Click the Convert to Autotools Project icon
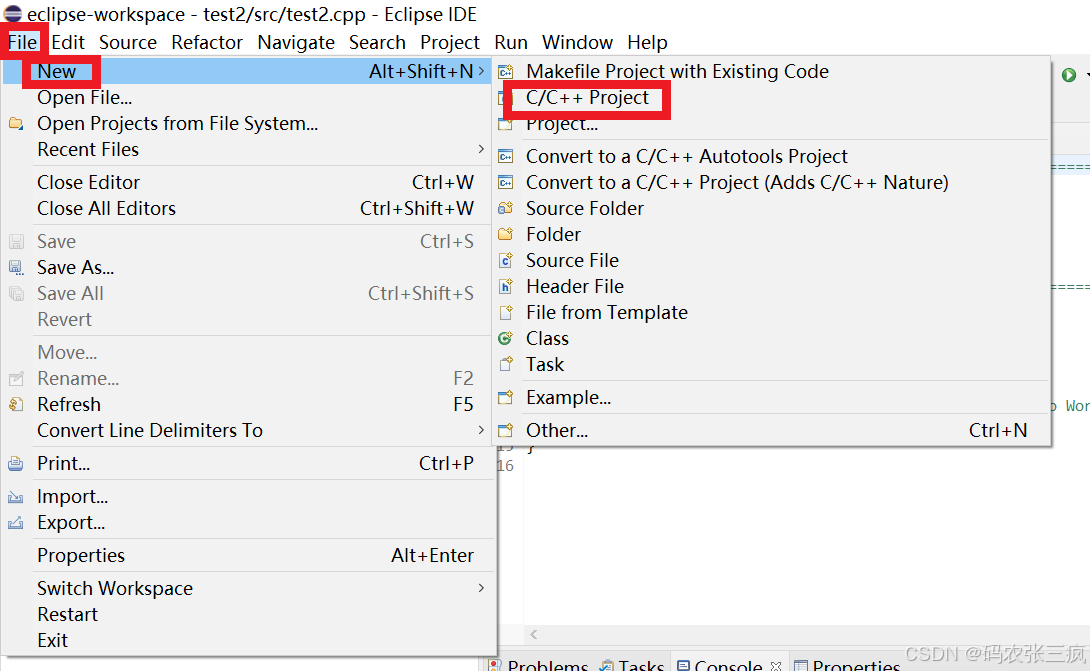 click(x=506, y=156)
